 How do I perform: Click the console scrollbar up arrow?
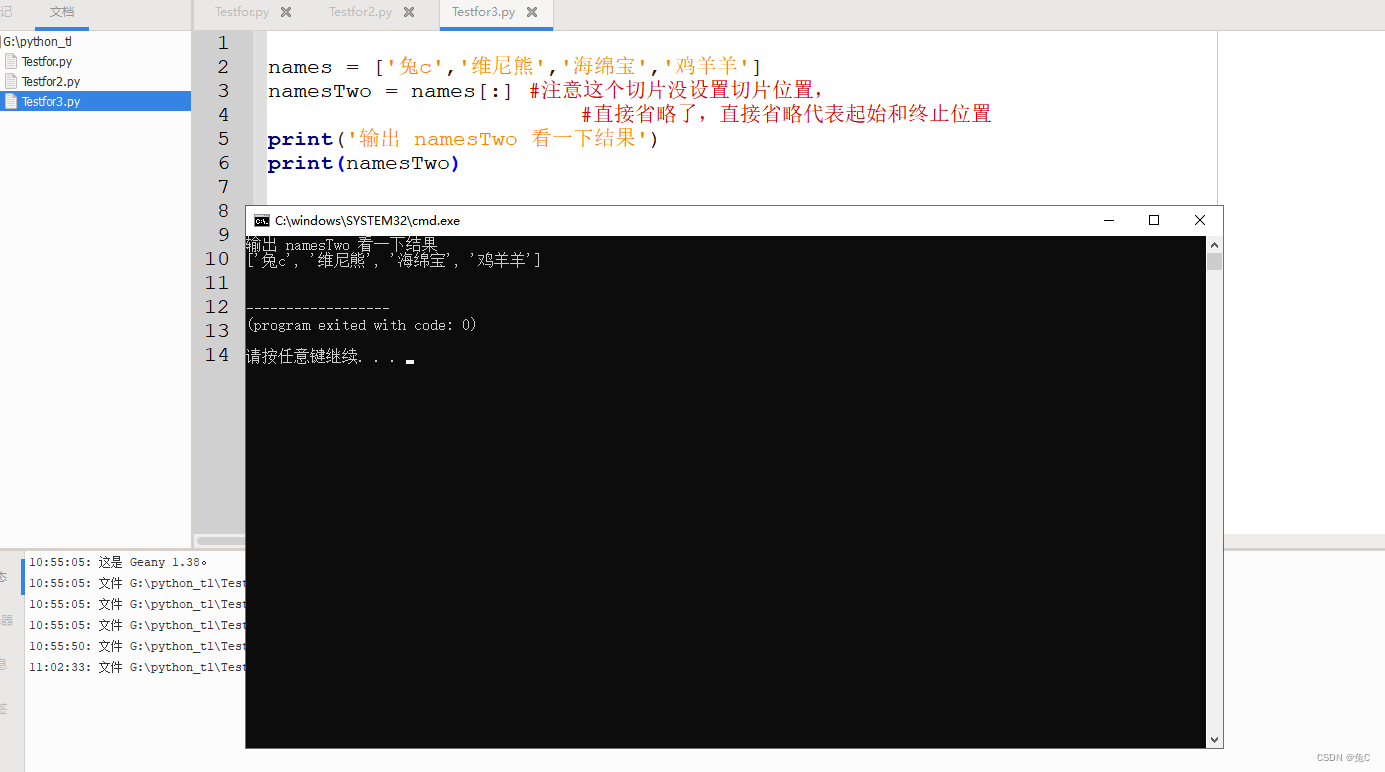1214,244
